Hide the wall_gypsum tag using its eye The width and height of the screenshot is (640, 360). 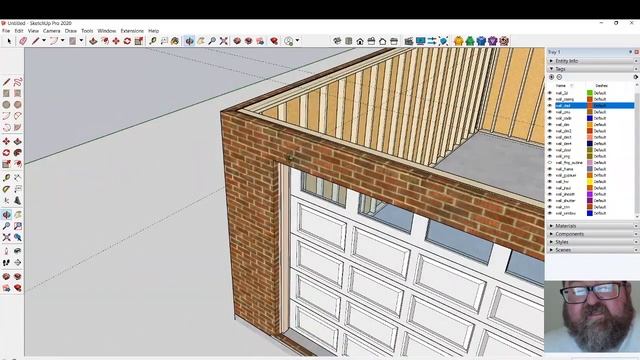pyautogui.click(x=550, y=175)
